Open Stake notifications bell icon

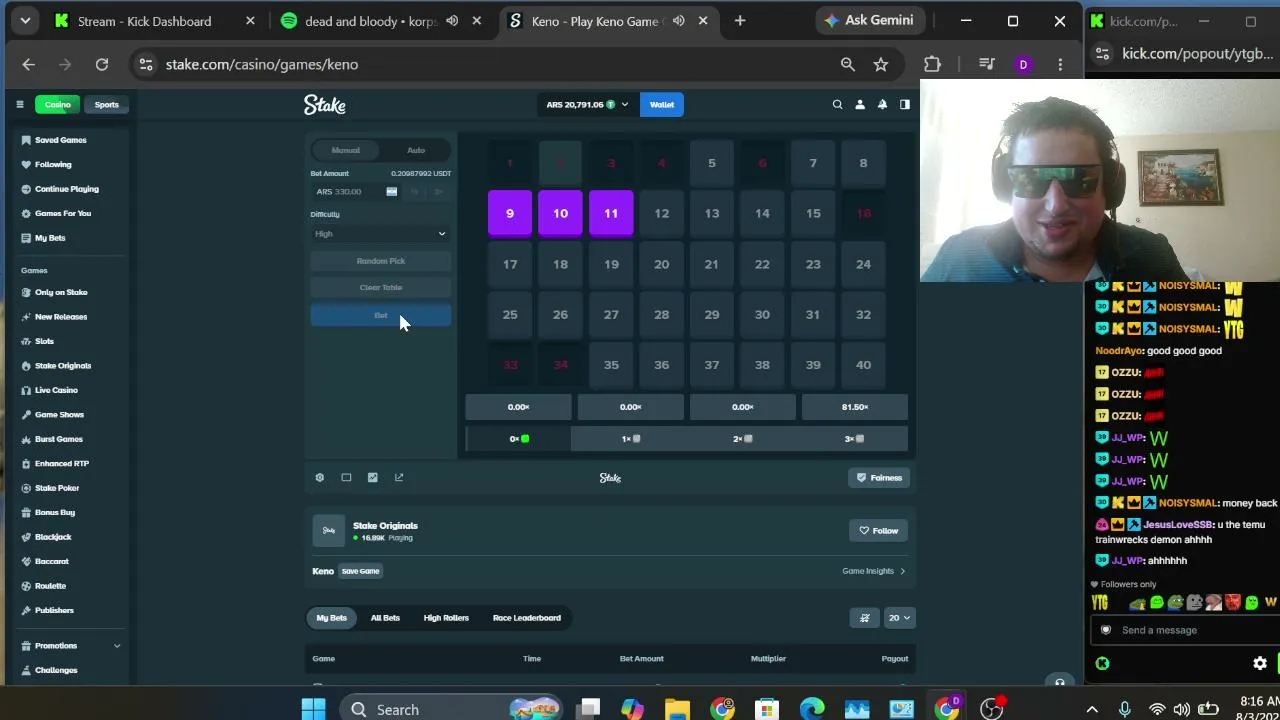(x=882, y=104)
